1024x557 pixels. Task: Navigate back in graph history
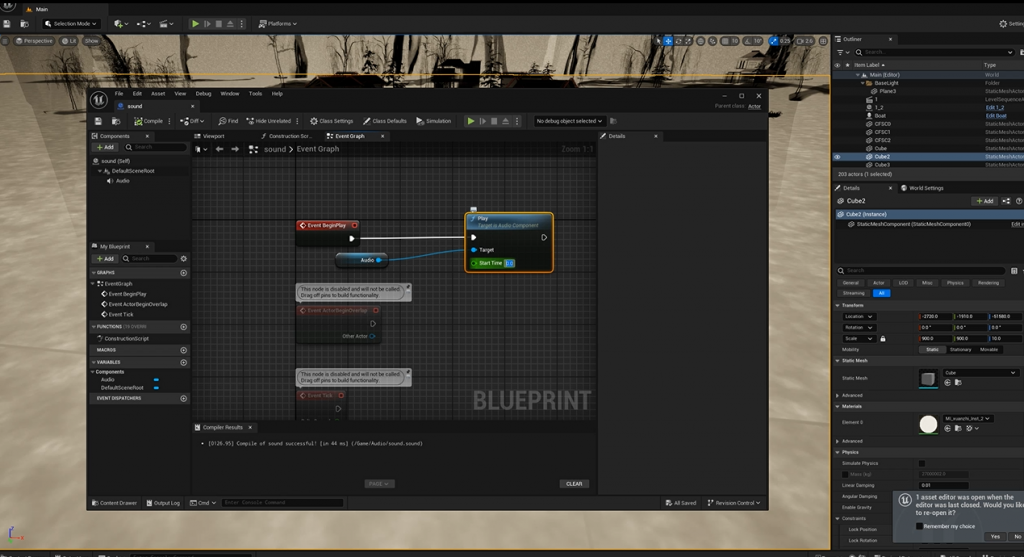pyautogui.click(x=219, y=149)
